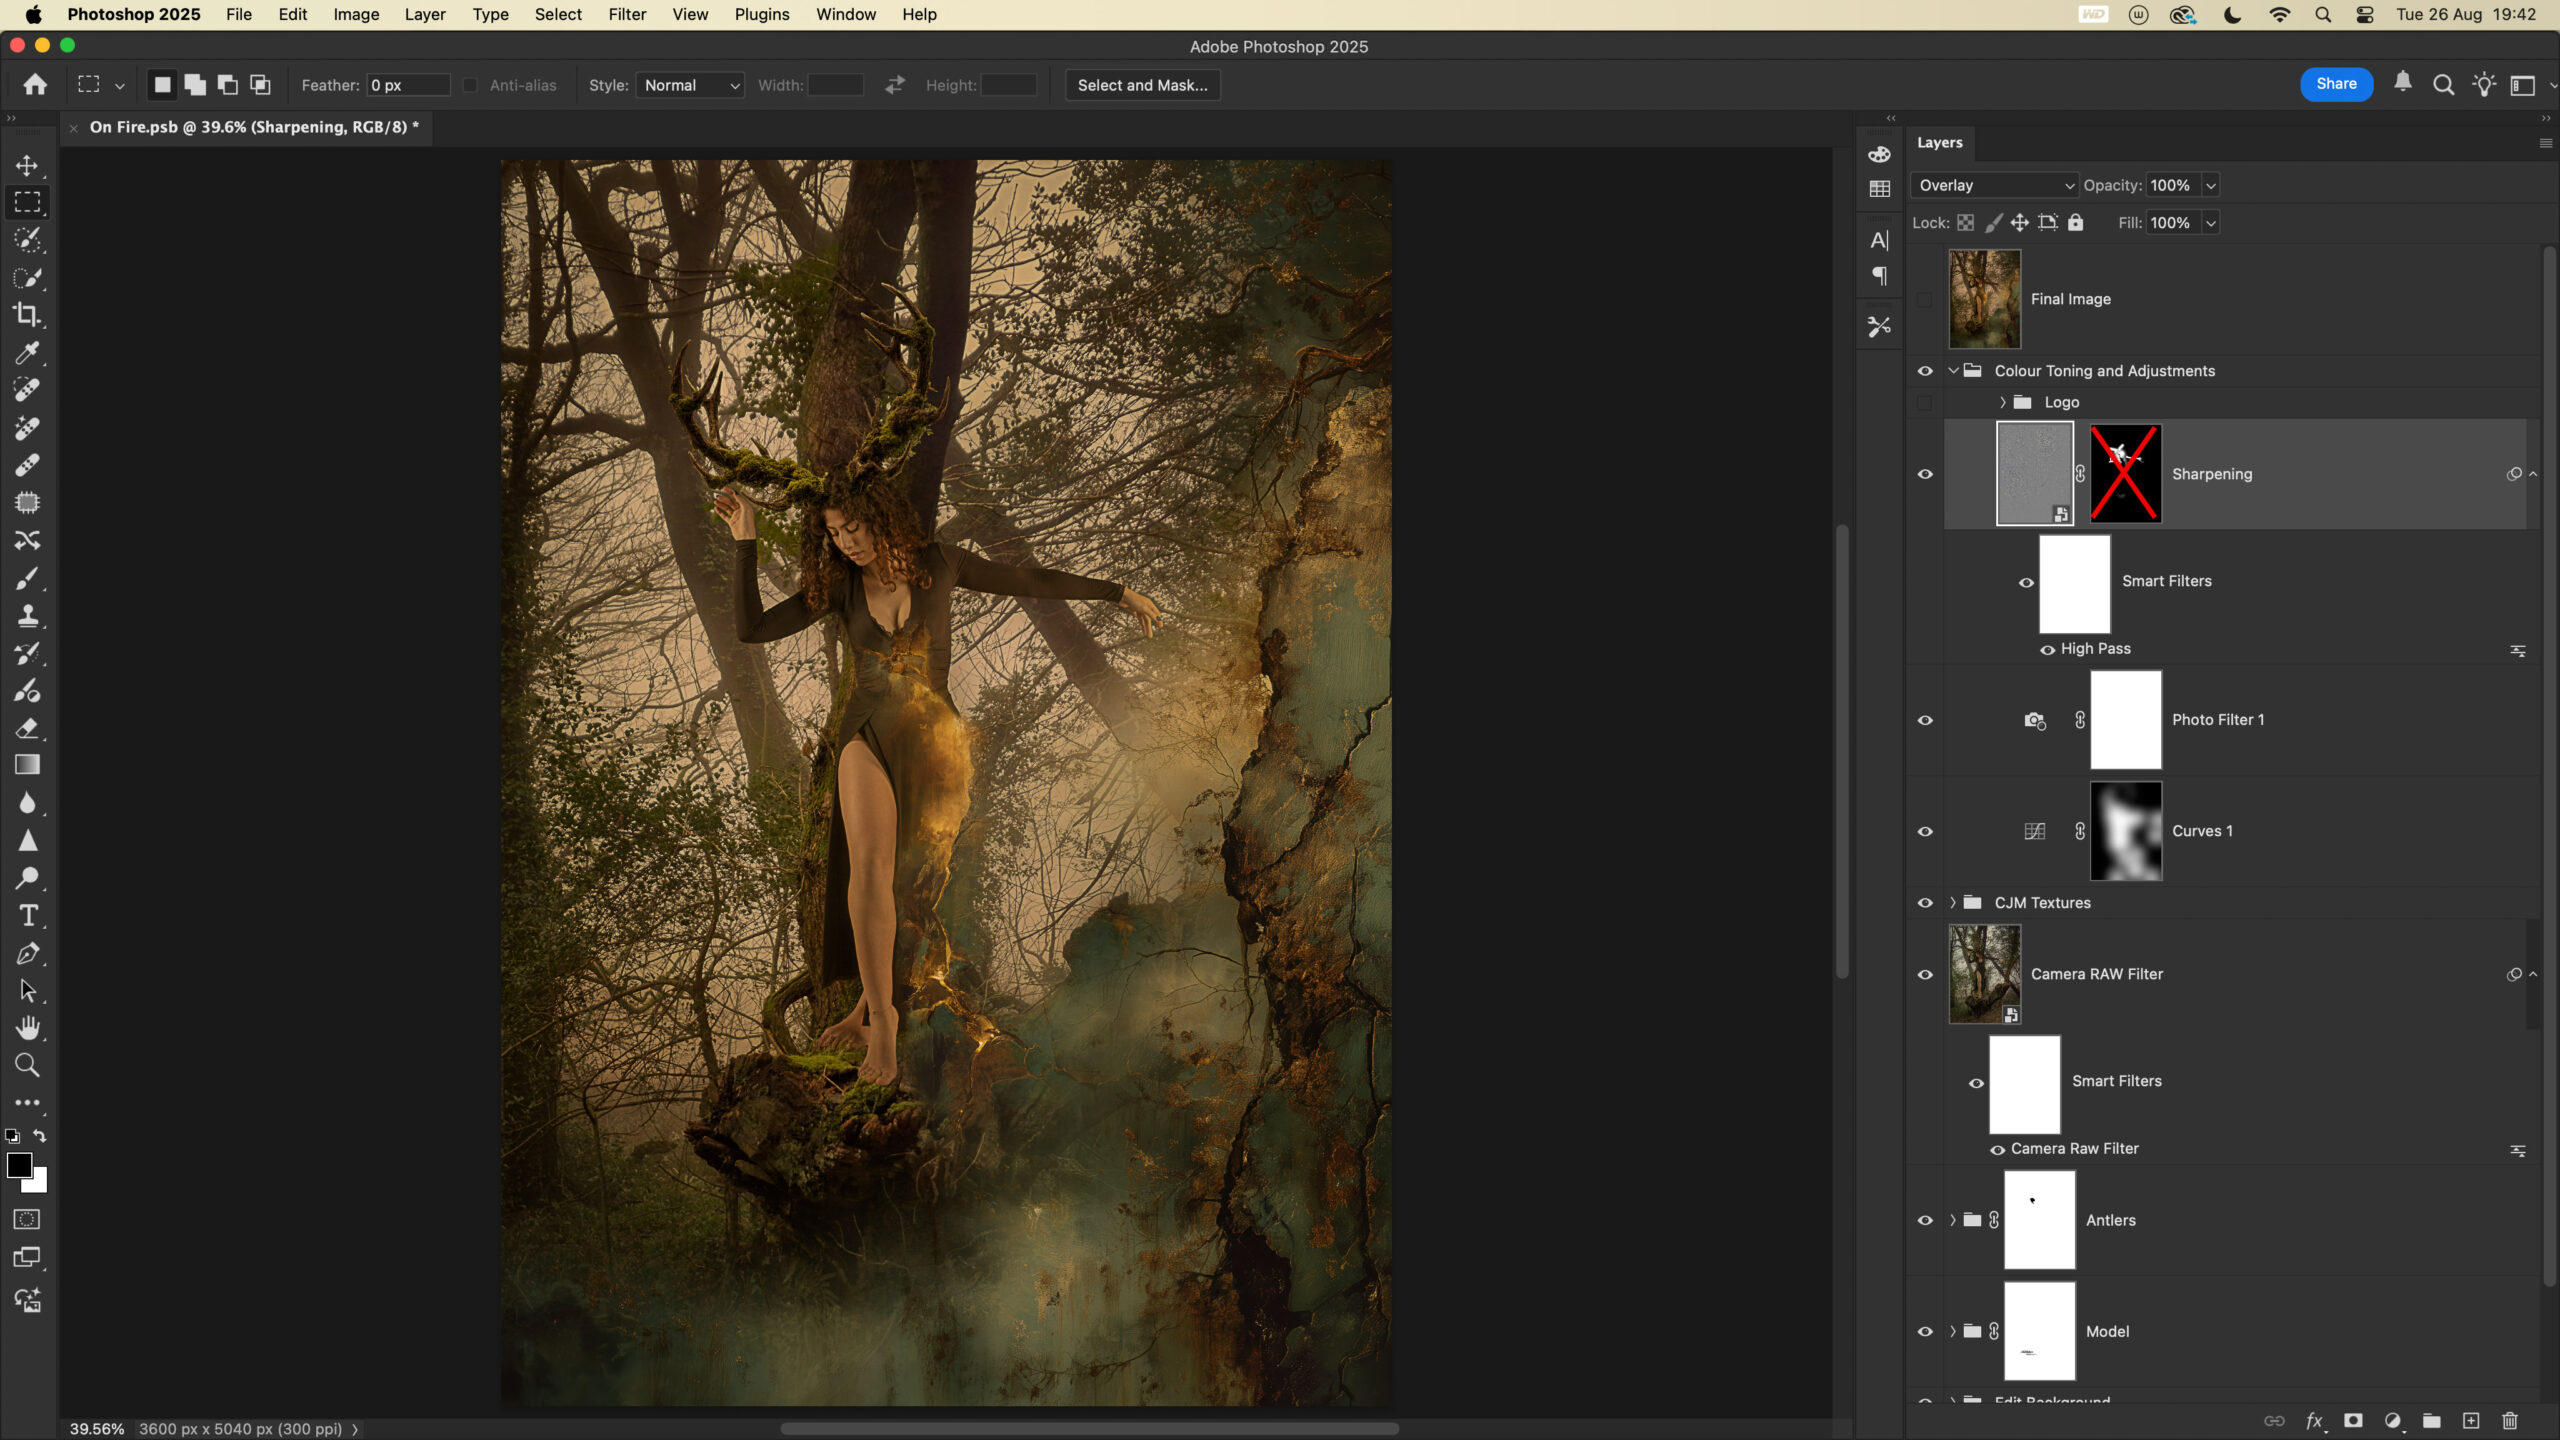Hide the High Pass smart filter

point(2047,650)
